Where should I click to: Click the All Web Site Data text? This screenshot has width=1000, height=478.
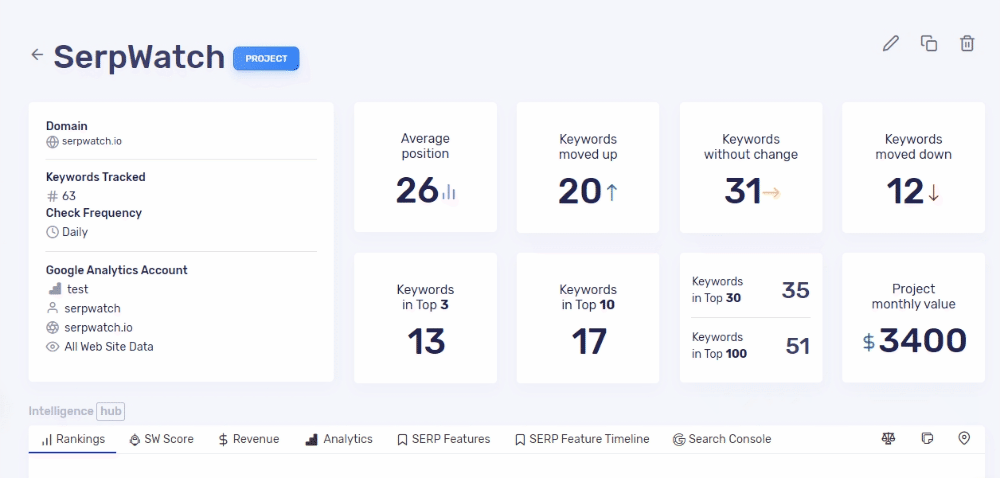(108, 347)
